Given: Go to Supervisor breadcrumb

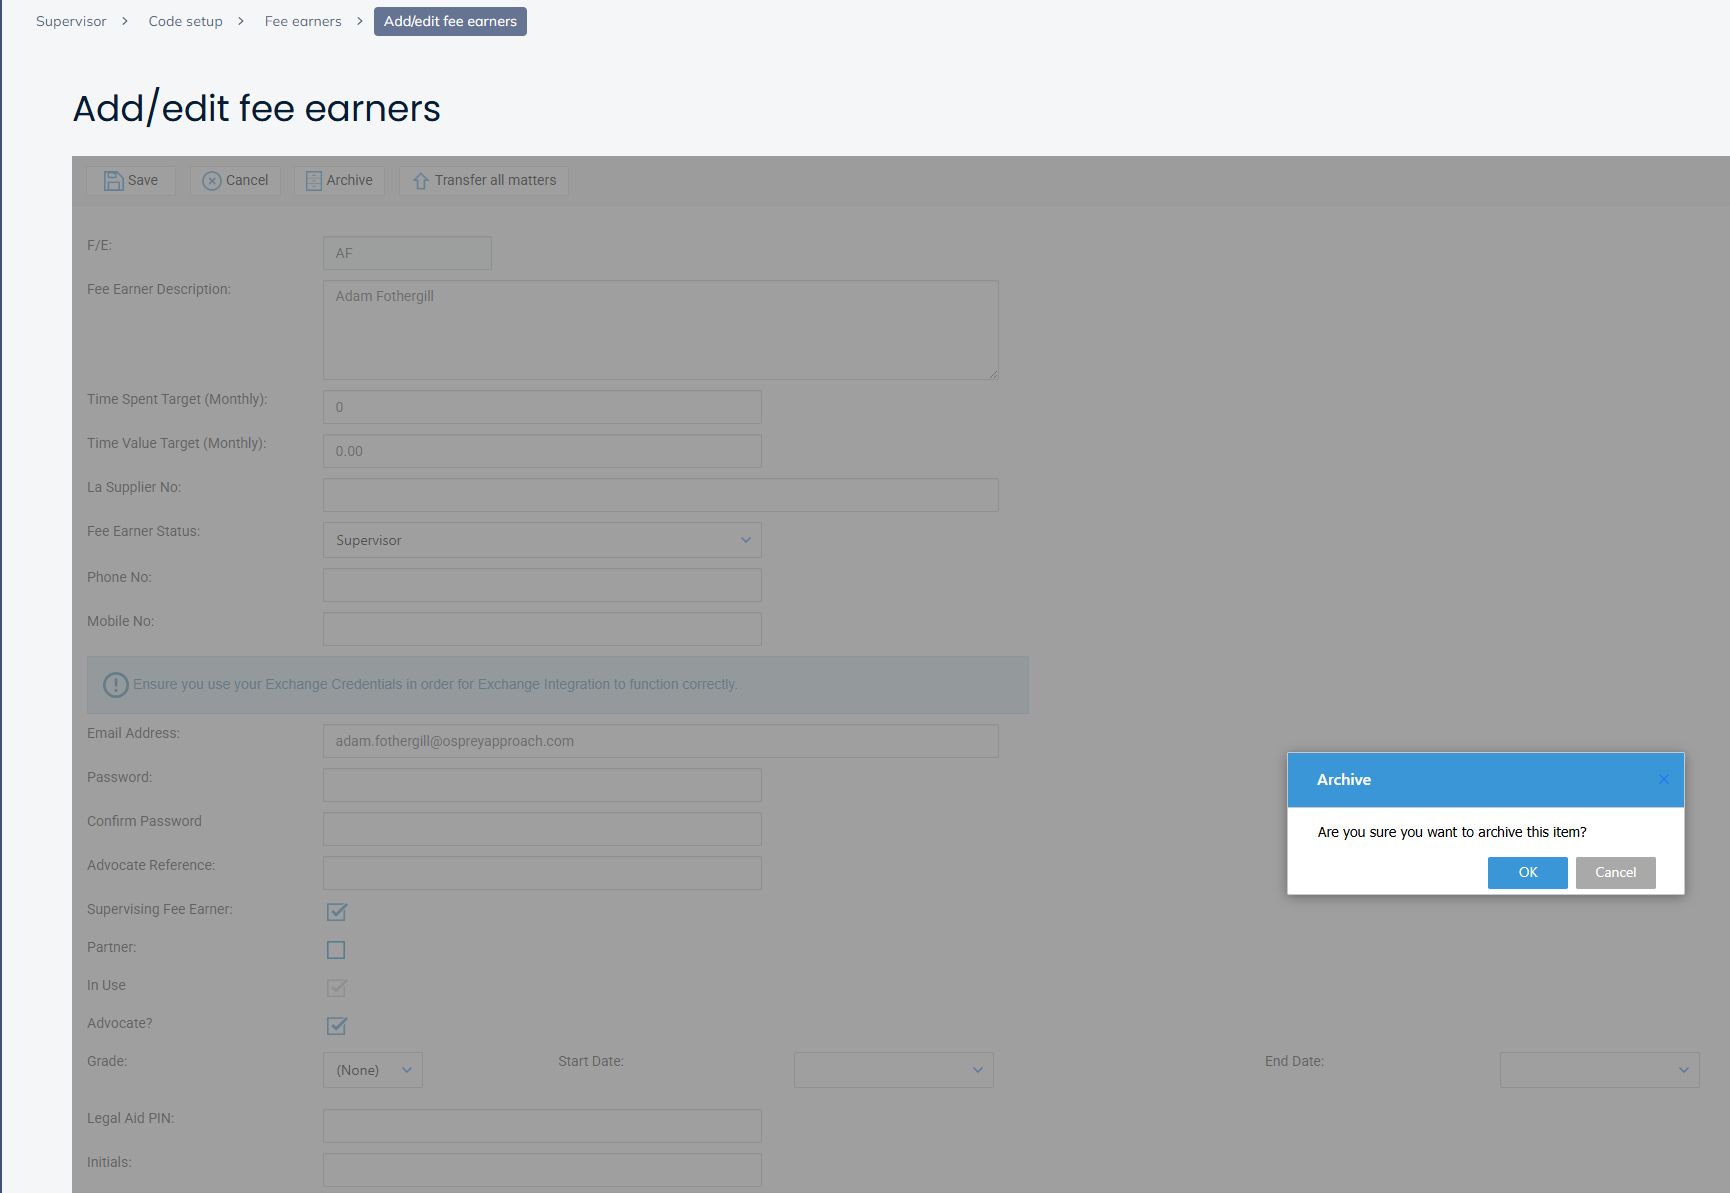Looking at the screenshot, I should tap(71, 21).
